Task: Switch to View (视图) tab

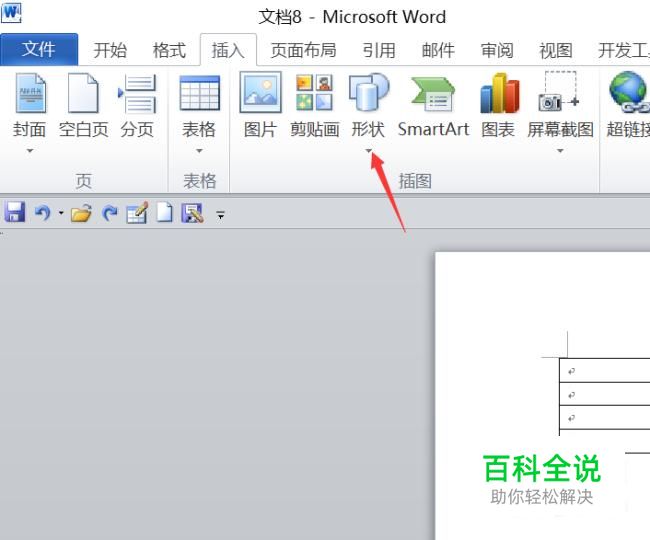Action: point(556,50)
